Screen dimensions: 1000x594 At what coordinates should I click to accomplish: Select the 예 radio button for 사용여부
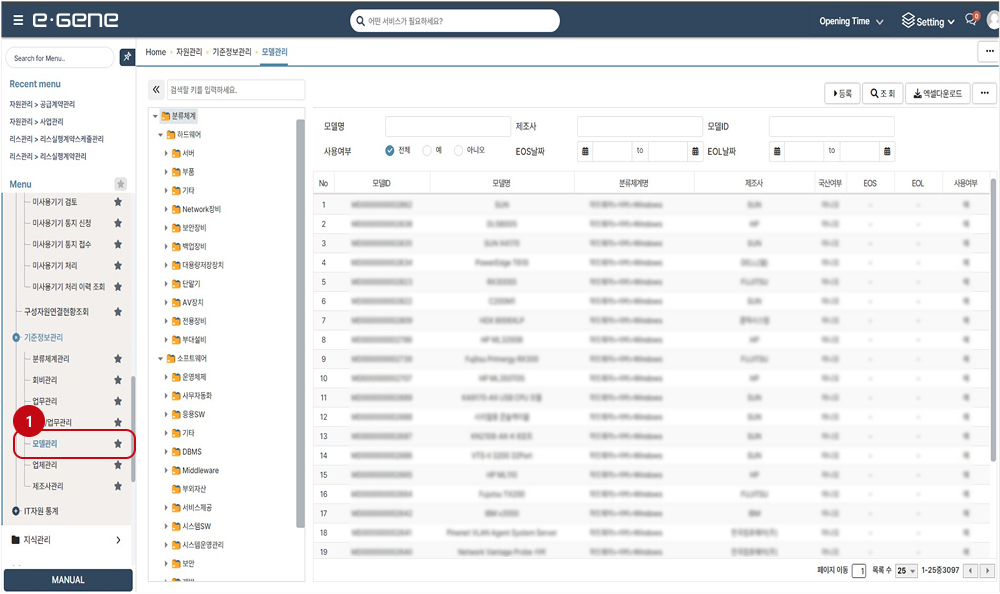pyautogui.click(x=427, y=151)
